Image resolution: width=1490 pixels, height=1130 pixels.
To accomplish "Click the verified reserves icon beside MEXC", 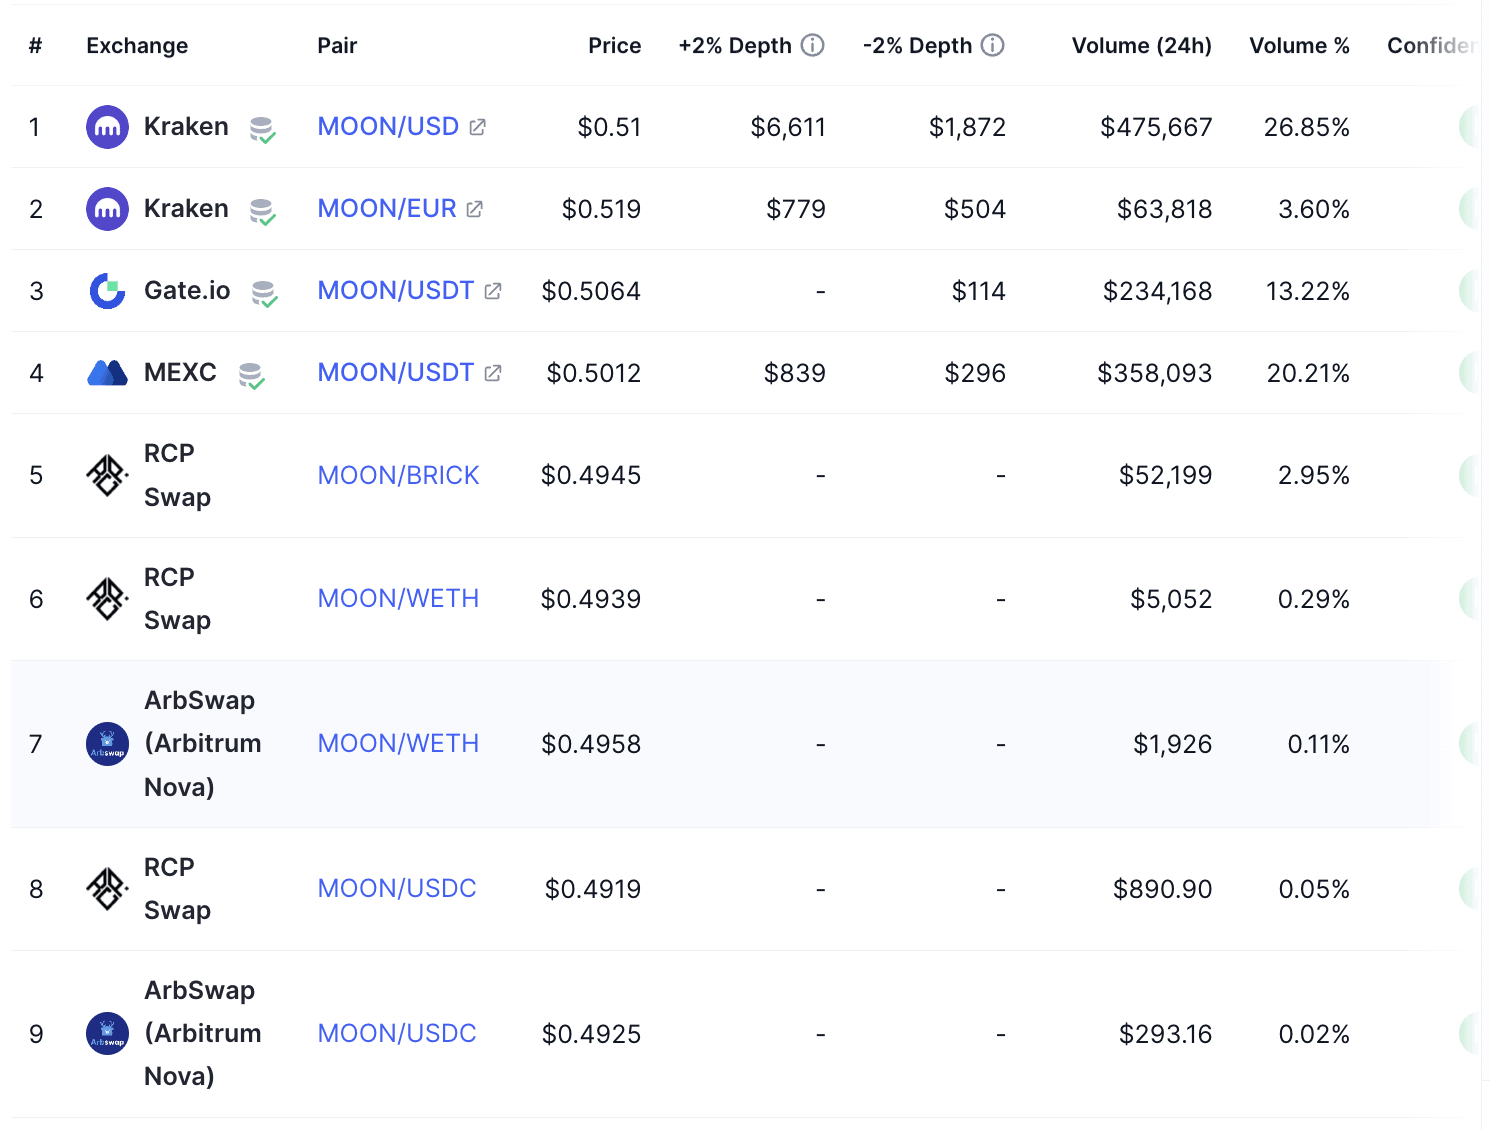I will (251, 376).
